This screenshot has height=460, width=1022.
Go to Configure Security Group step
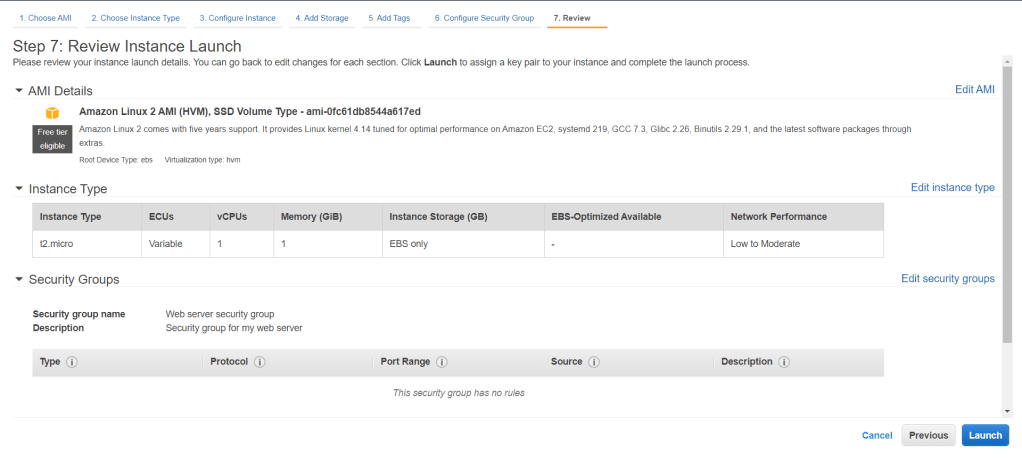pos(483,18)
